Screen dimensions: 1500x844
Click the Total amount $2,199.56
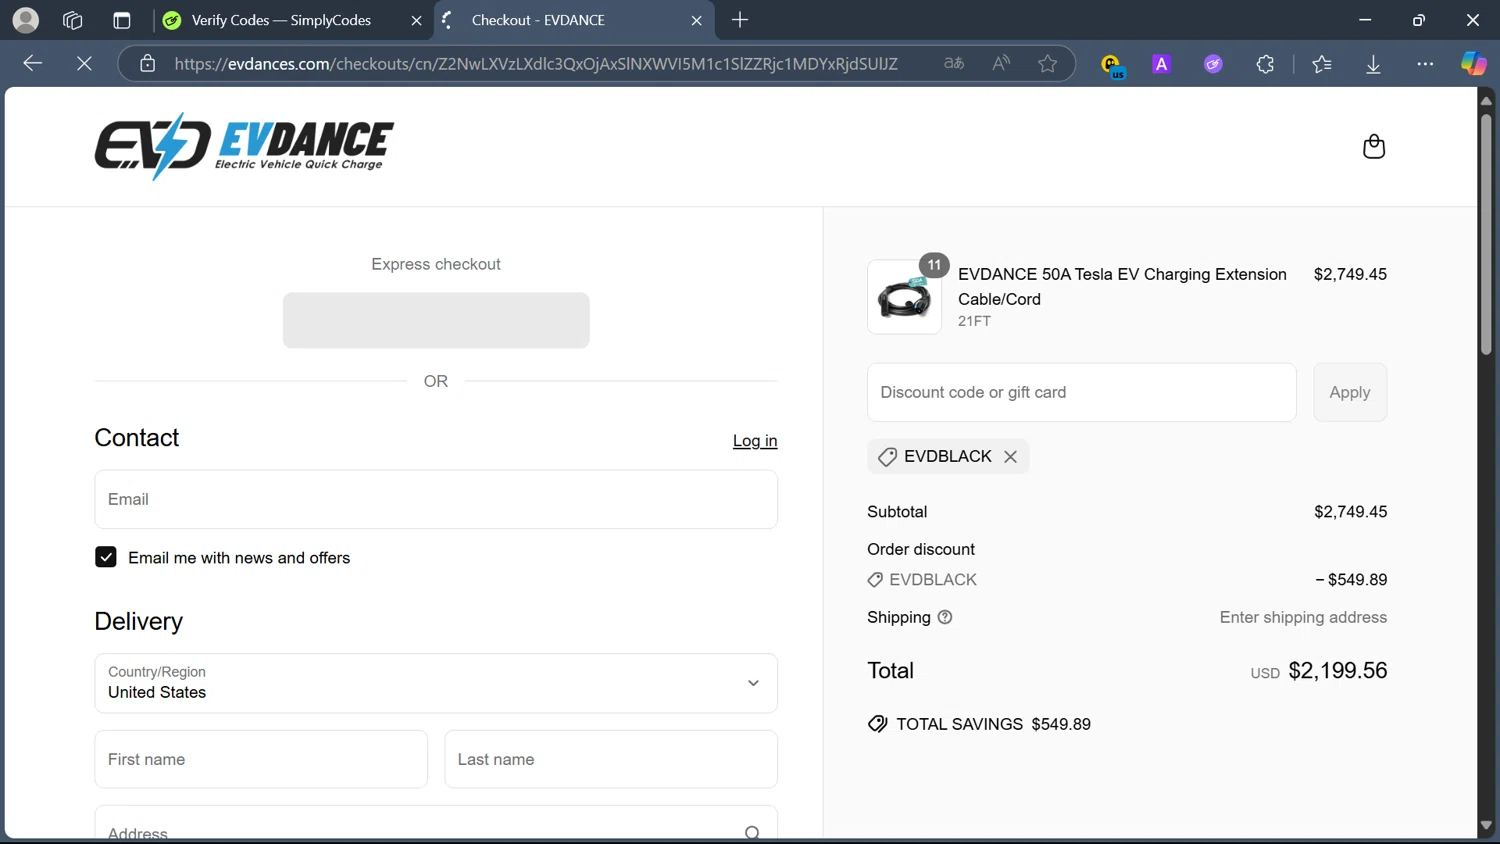[x=1337, y=670]
